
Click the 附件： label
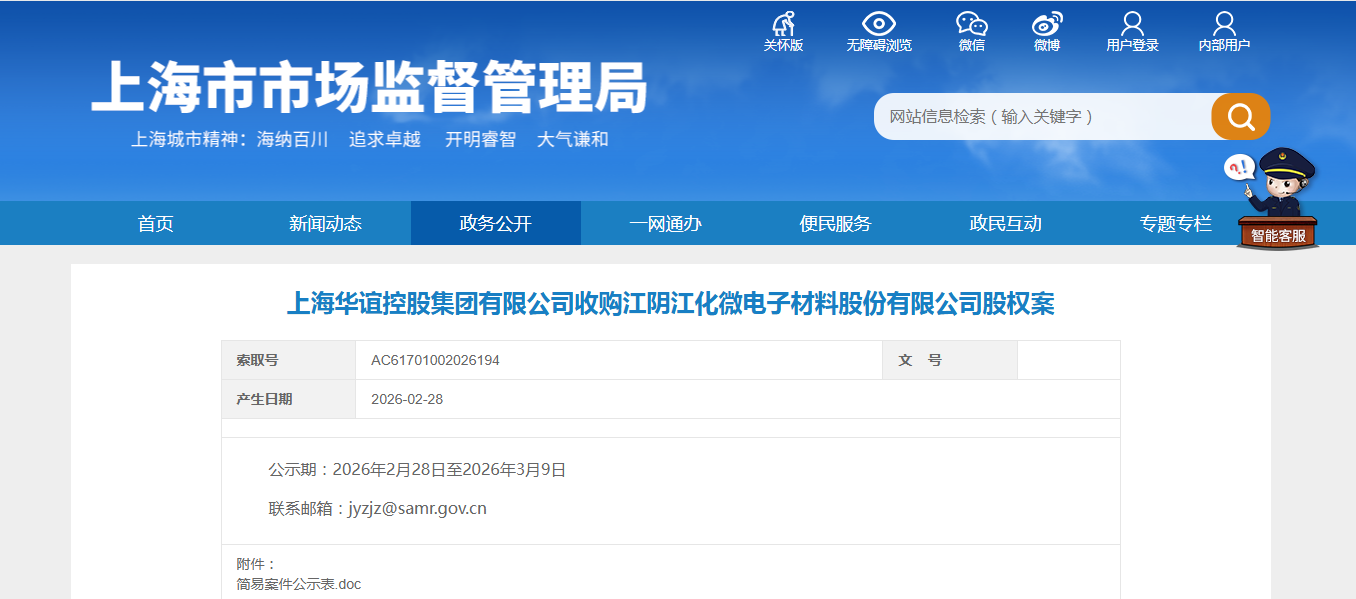pos(256,564)
